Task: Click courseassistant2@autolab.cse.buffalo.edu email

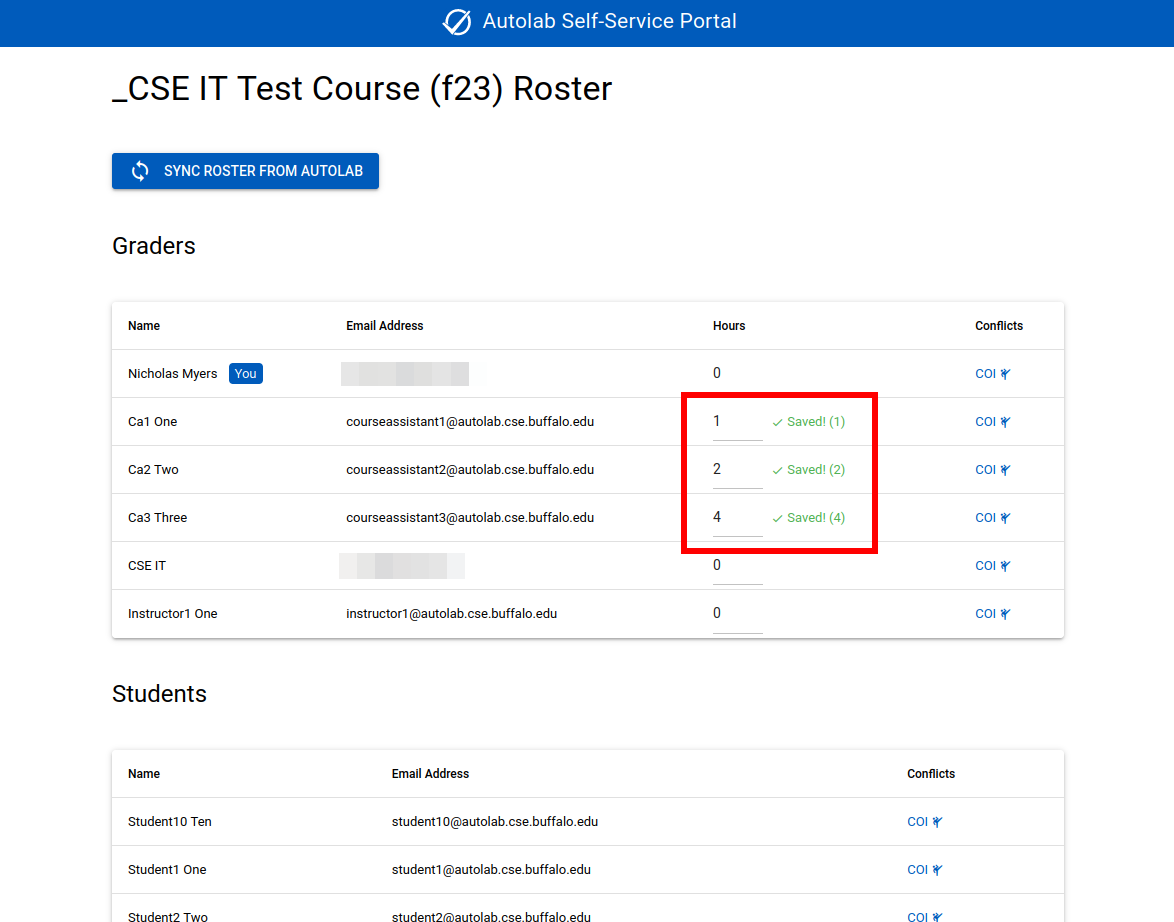Action: pos(470,470)
